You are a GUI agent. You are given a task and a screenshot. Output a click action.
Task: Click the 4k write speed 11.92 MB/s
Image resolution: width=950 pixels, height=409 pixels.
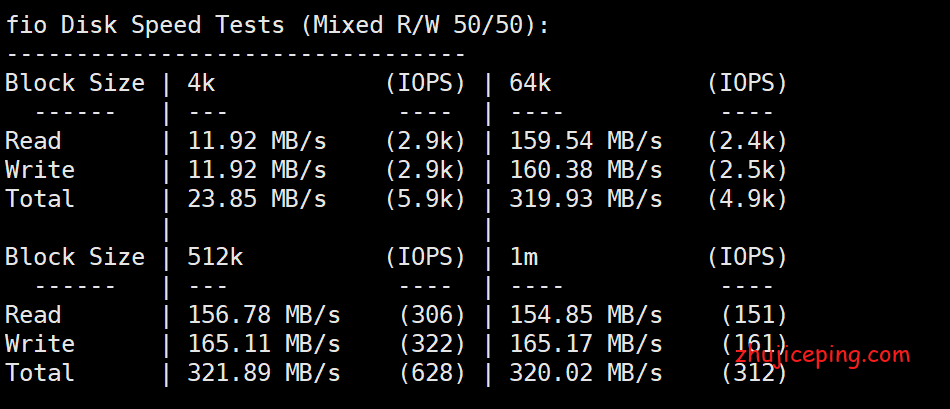257,170
